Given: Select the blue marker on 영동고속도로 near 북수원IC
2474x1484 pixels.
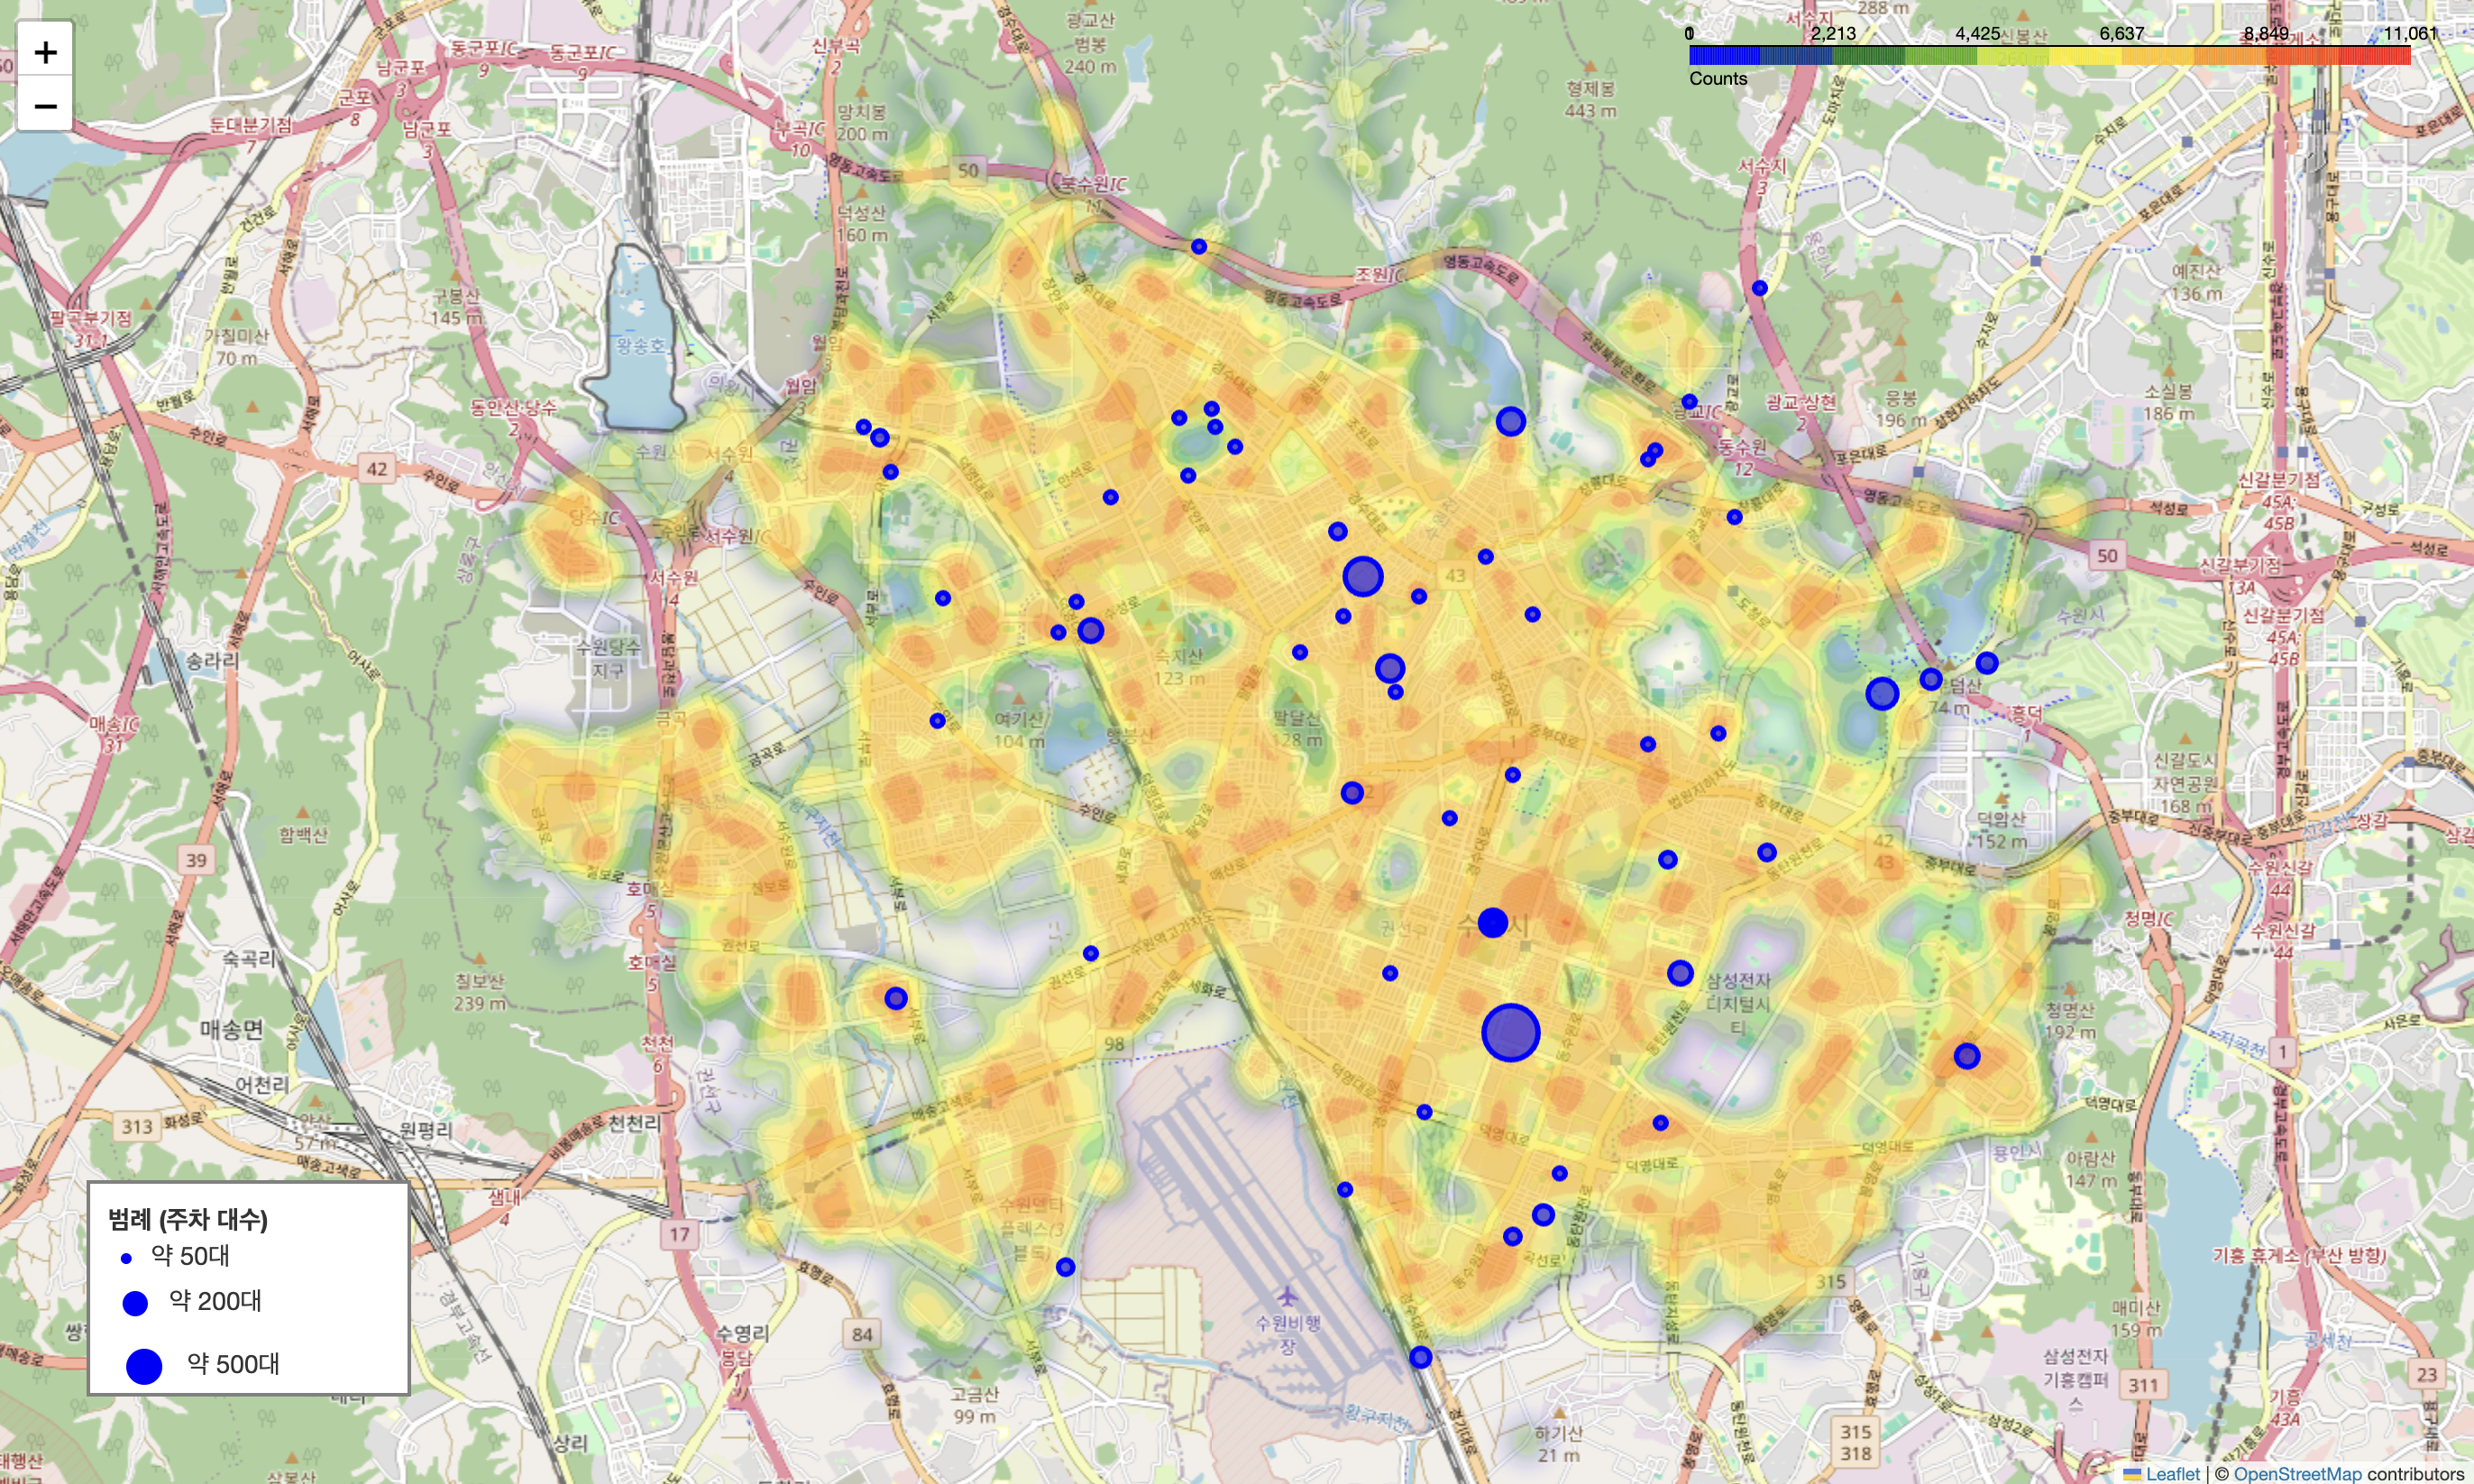Looking at the screenshot, I should coord(1198,246).
